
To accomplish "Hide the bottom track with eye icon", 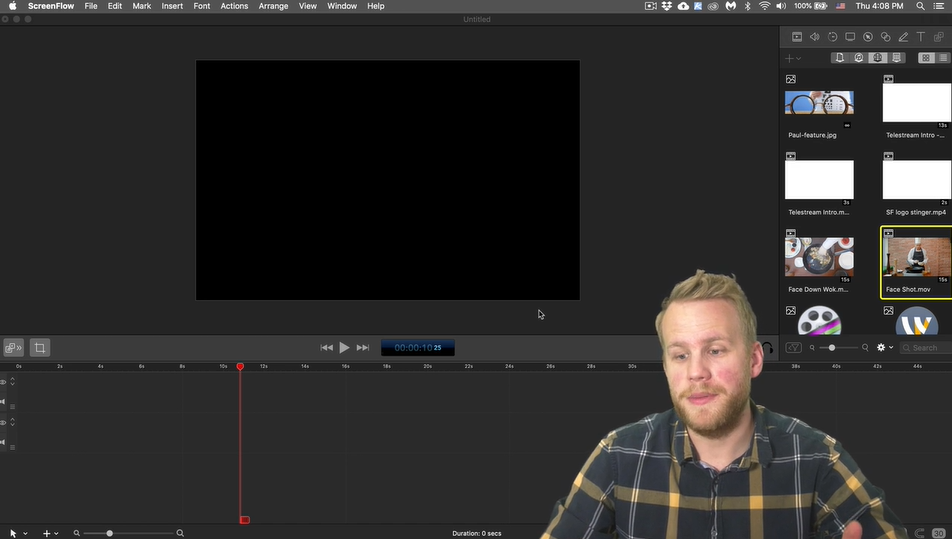I will click(x=3, y=422).
